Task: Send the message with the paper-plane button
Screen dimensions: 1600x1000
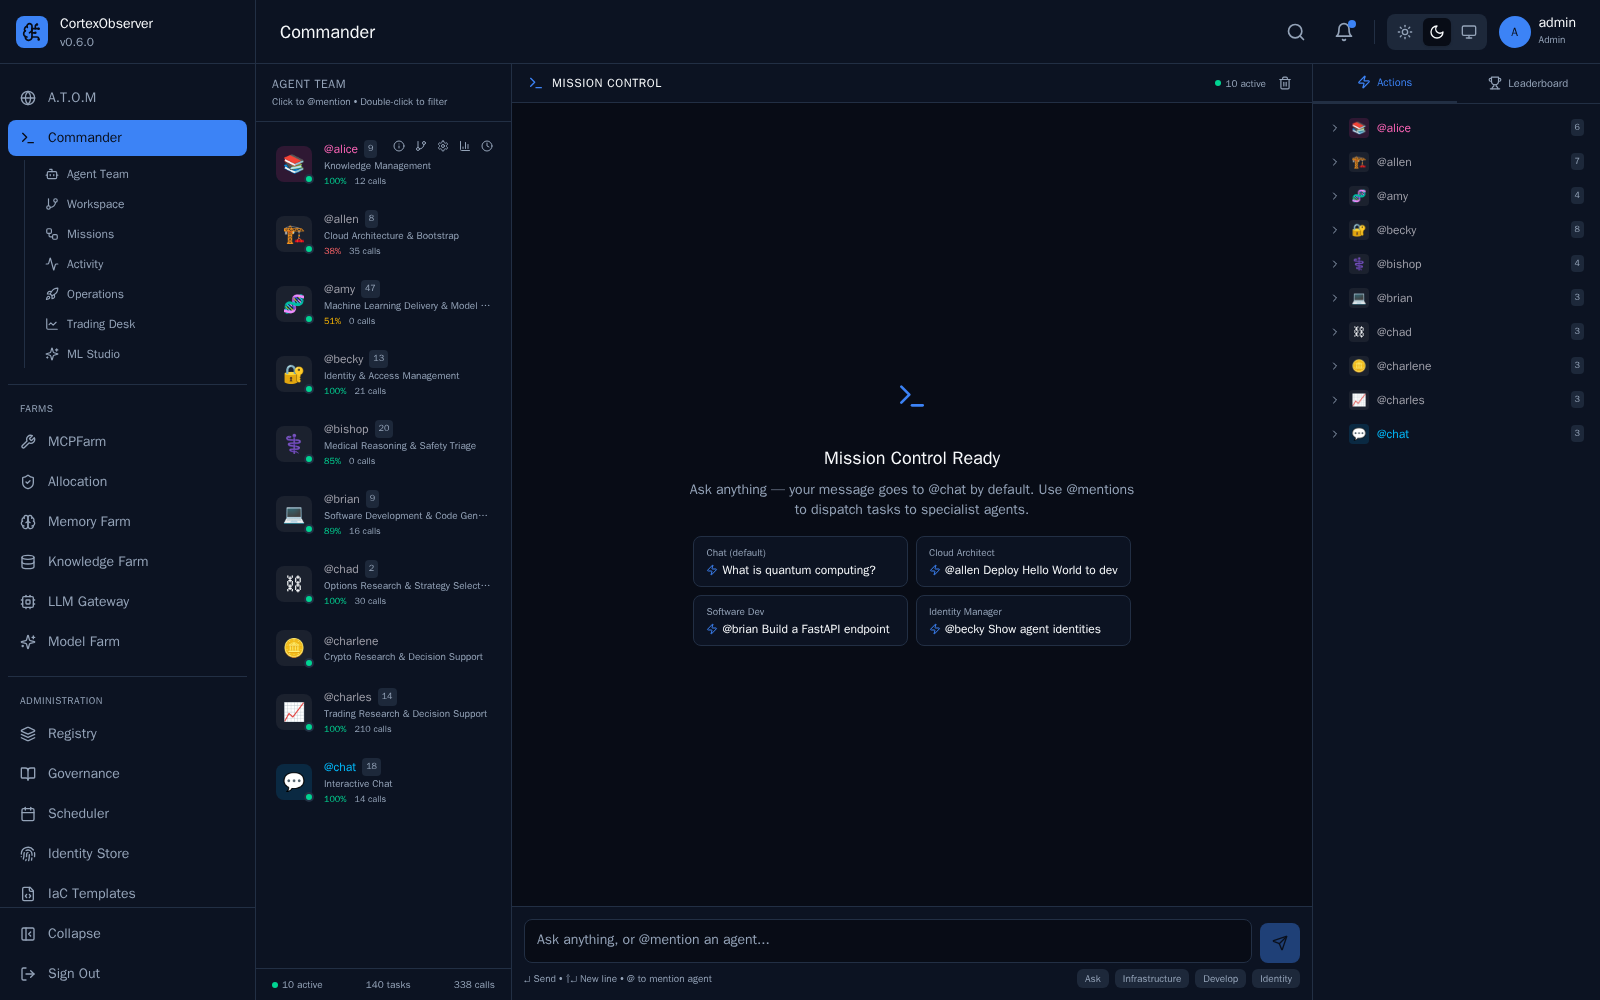Action: tap(1280, 943)
